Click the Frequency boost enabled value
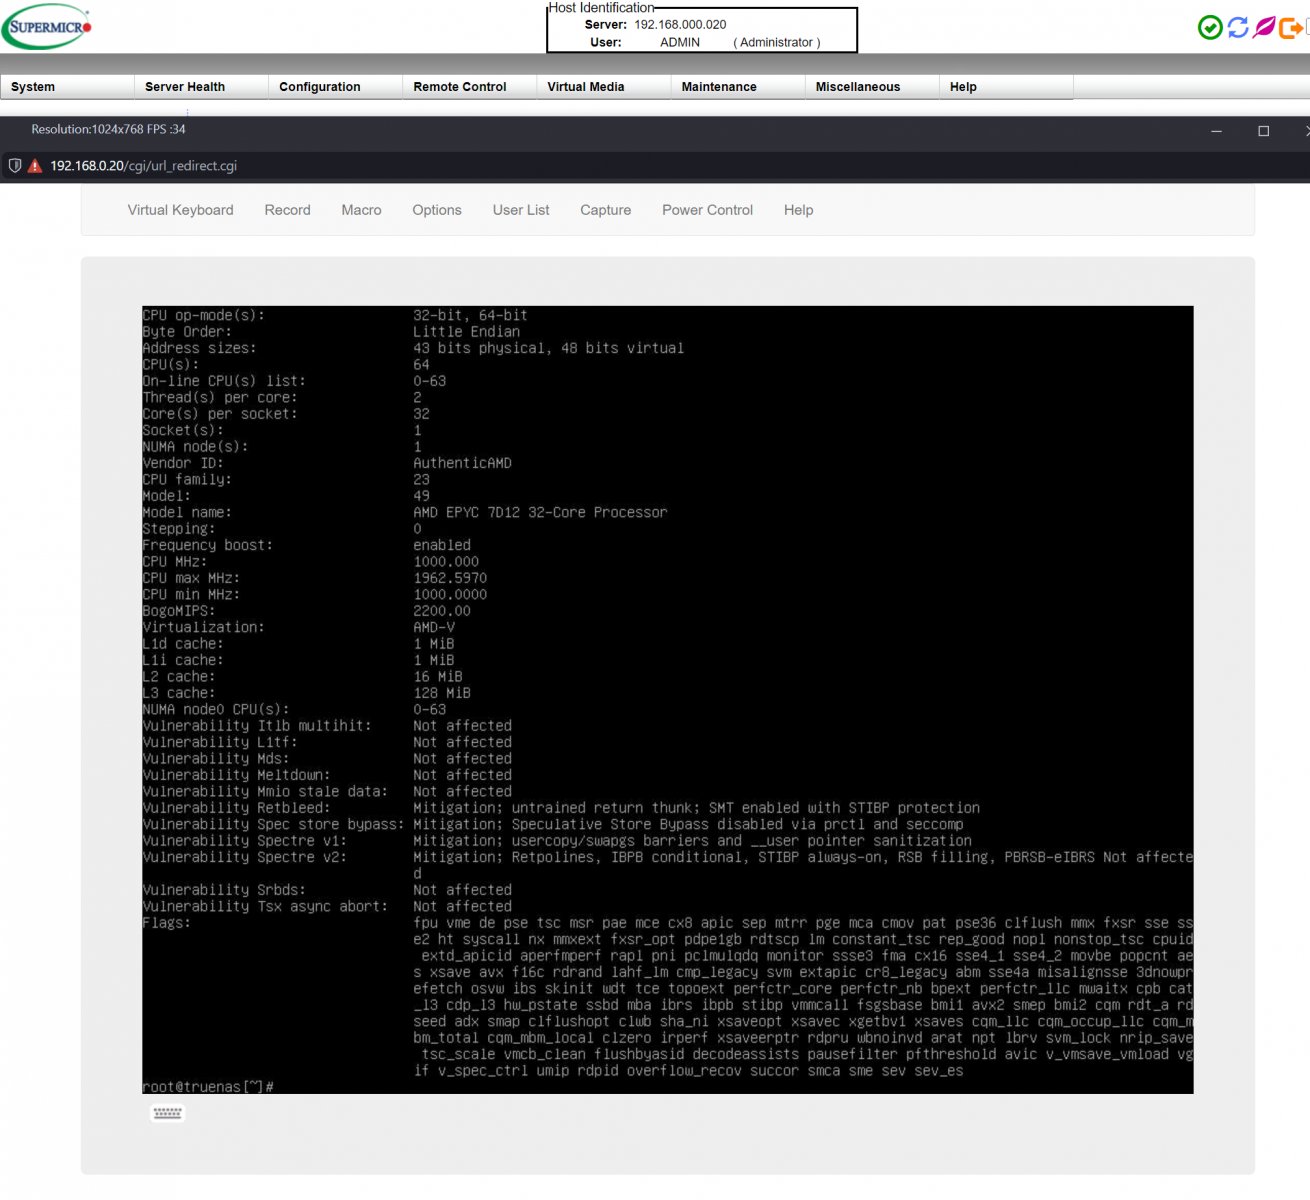 pos(442,545)
